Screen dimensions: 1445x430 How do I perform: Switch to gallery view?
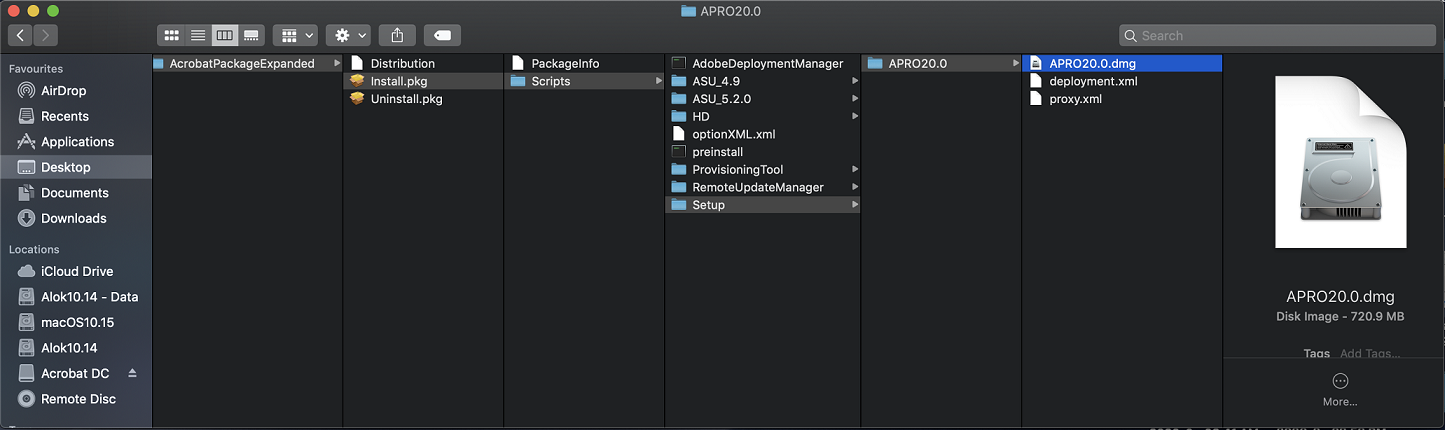coord(251,35)
